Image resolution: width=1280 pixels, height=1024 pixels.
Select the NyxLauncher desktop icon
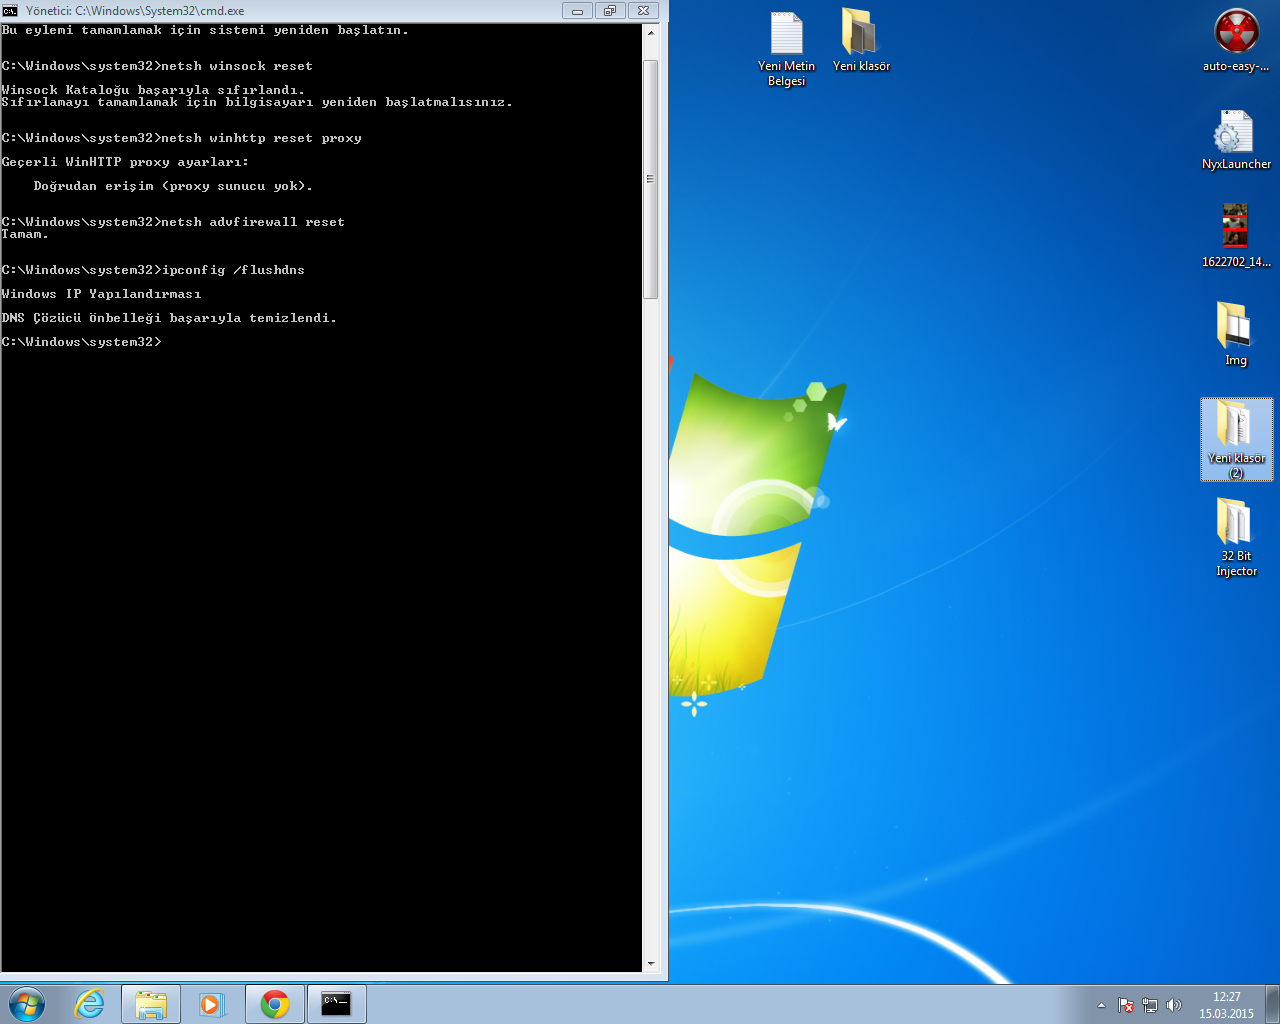1236,140
